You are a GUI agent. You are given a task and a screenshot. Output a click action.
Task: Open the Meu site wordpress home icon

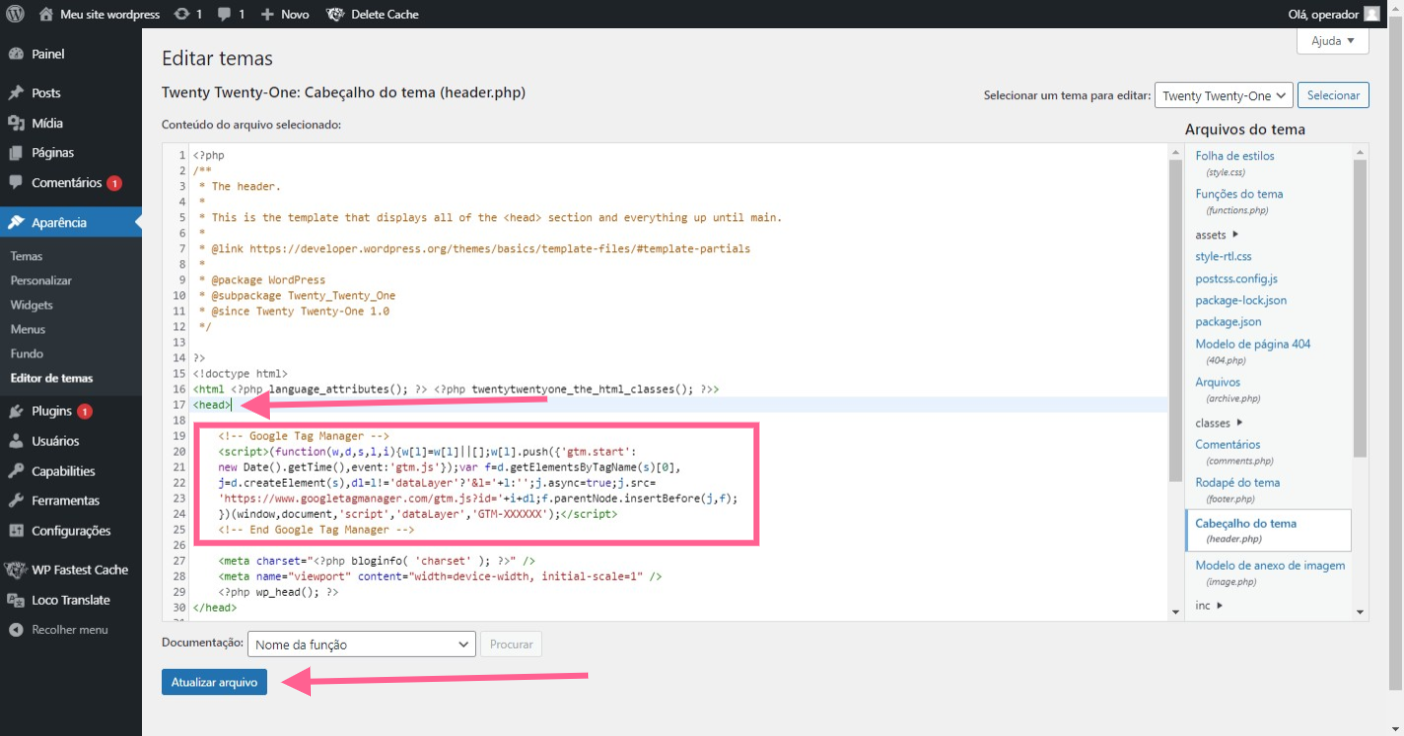coord(46,14)
